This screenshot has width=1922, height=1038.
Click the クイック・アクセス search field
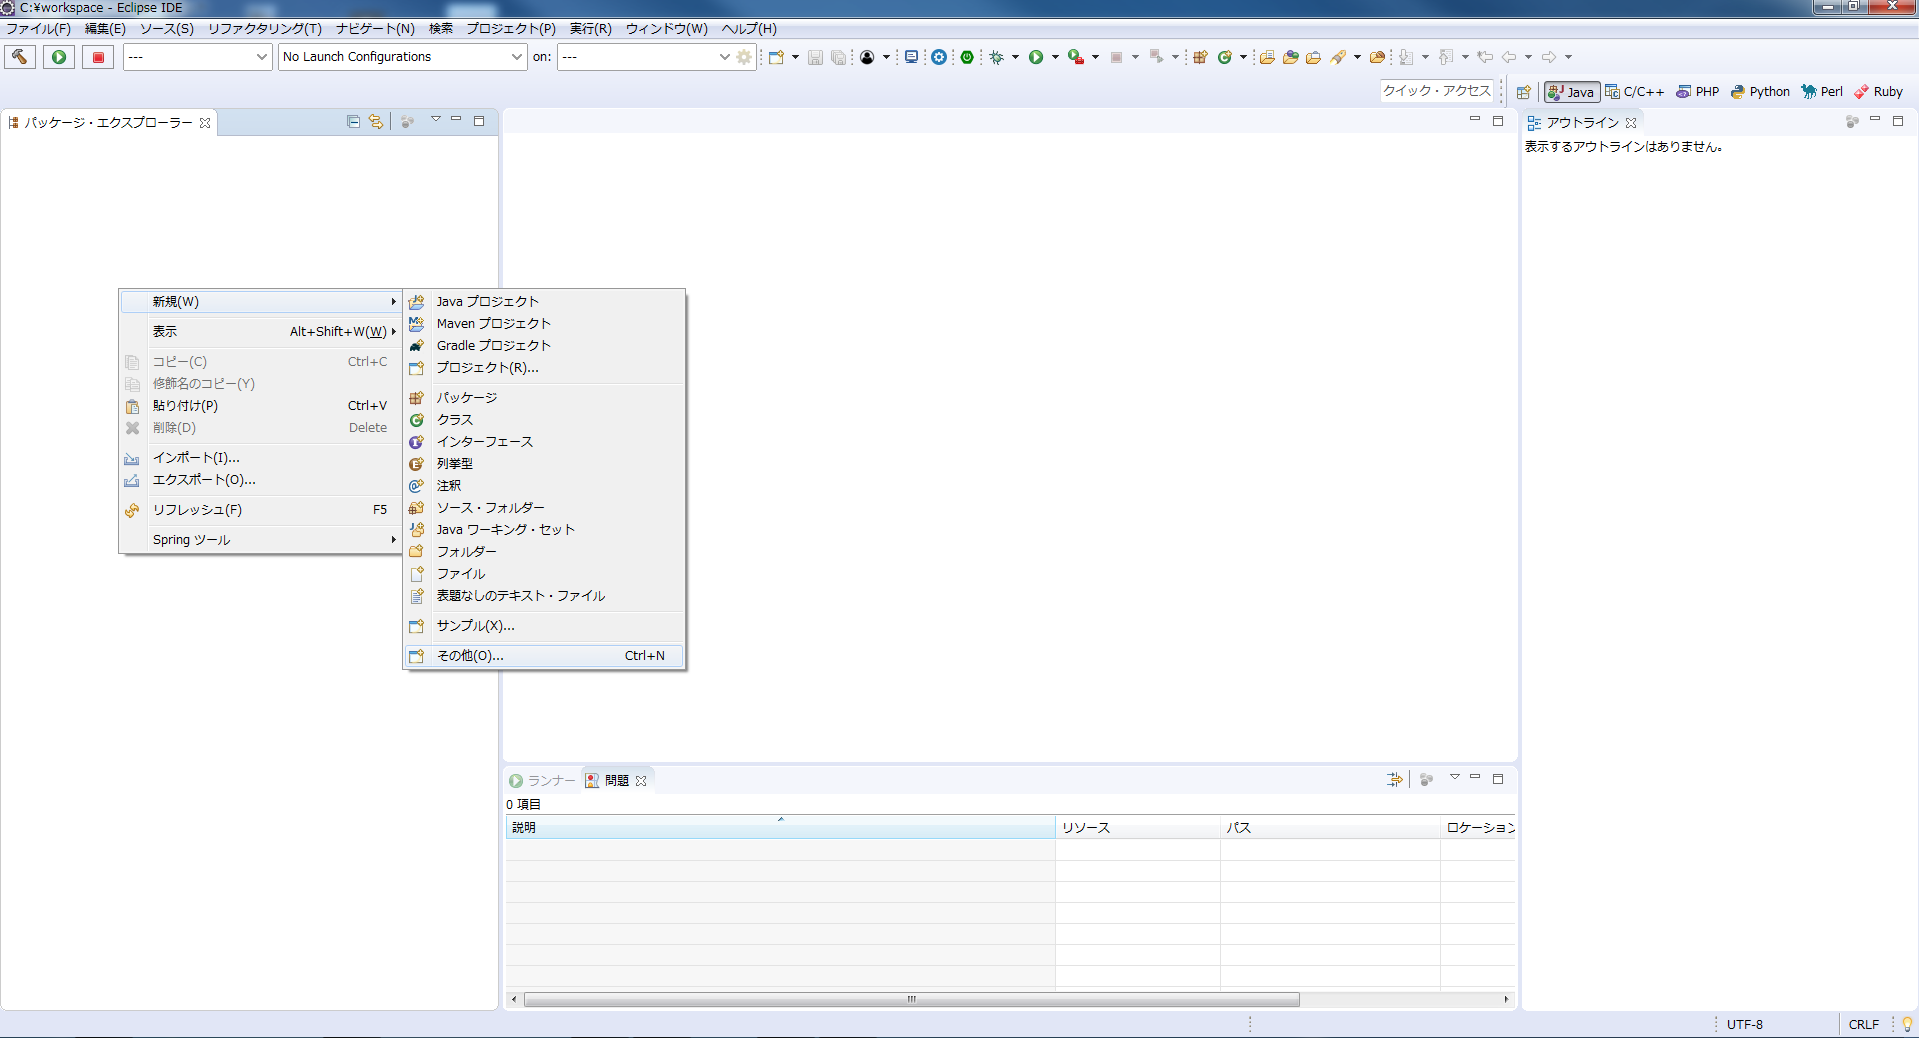click(x=1437, y=91)
